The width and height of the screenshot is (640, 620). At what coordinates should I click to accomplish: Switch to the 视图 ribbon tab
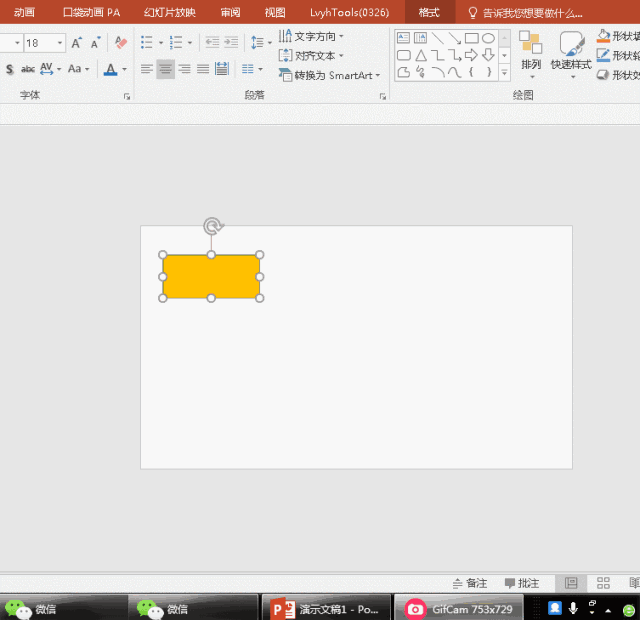tap(275, 12)
